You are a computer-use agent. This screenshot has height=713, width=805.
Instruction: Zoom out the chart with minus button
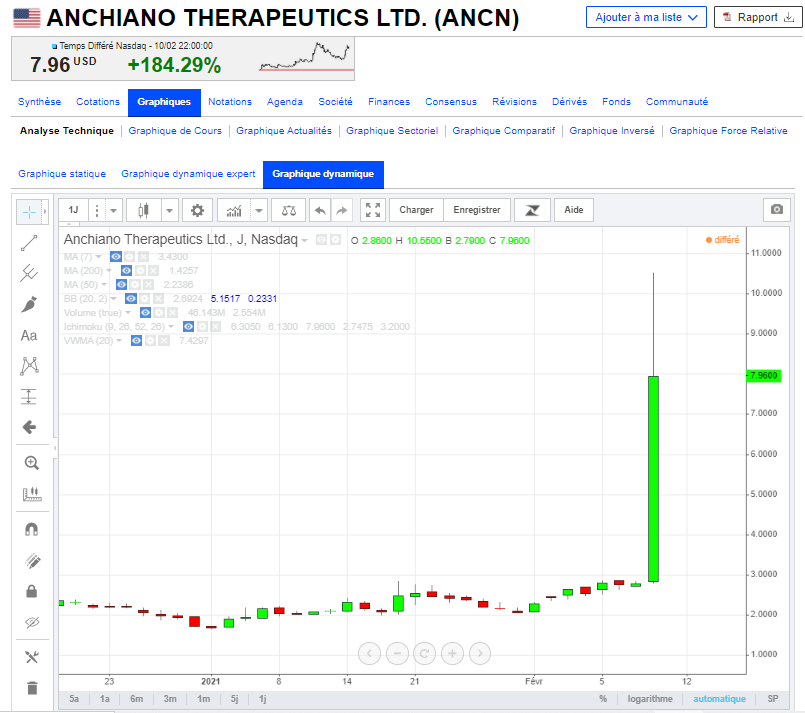pos(397,653)
